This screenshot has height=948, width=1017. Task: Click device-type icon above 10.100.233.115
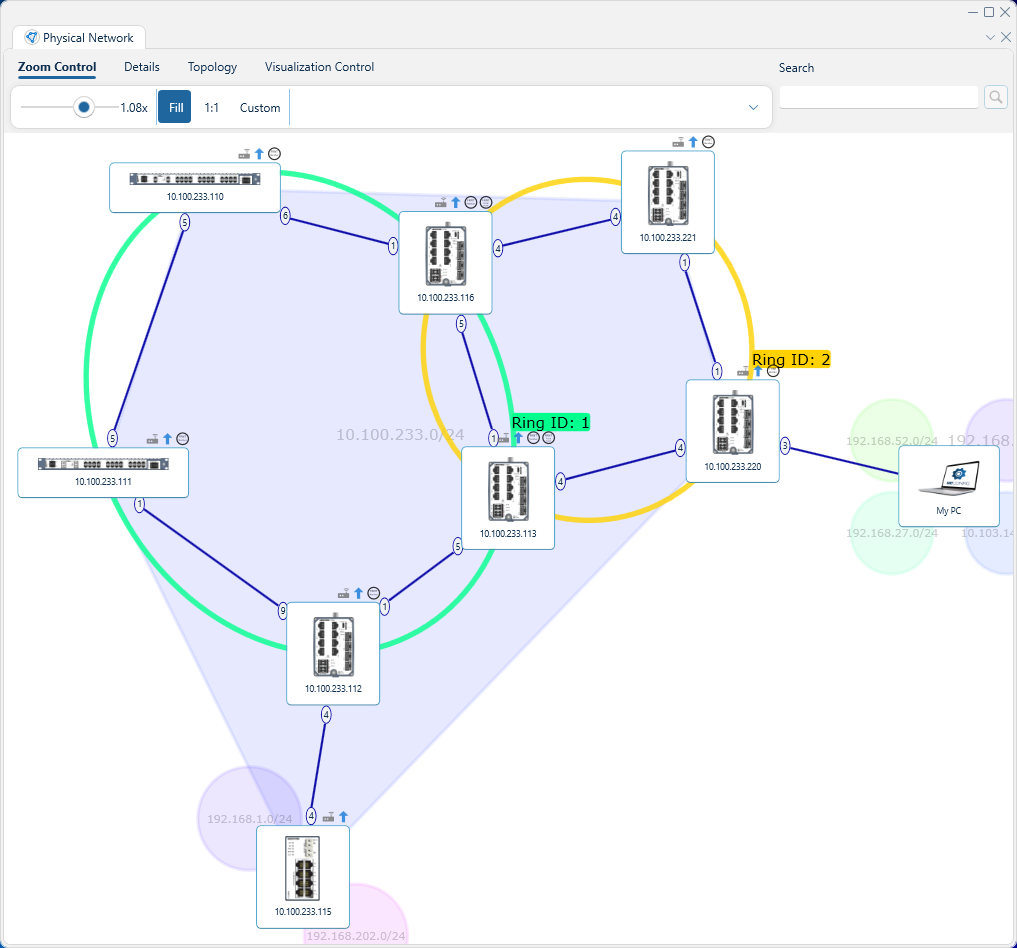[x=329, y=817]
